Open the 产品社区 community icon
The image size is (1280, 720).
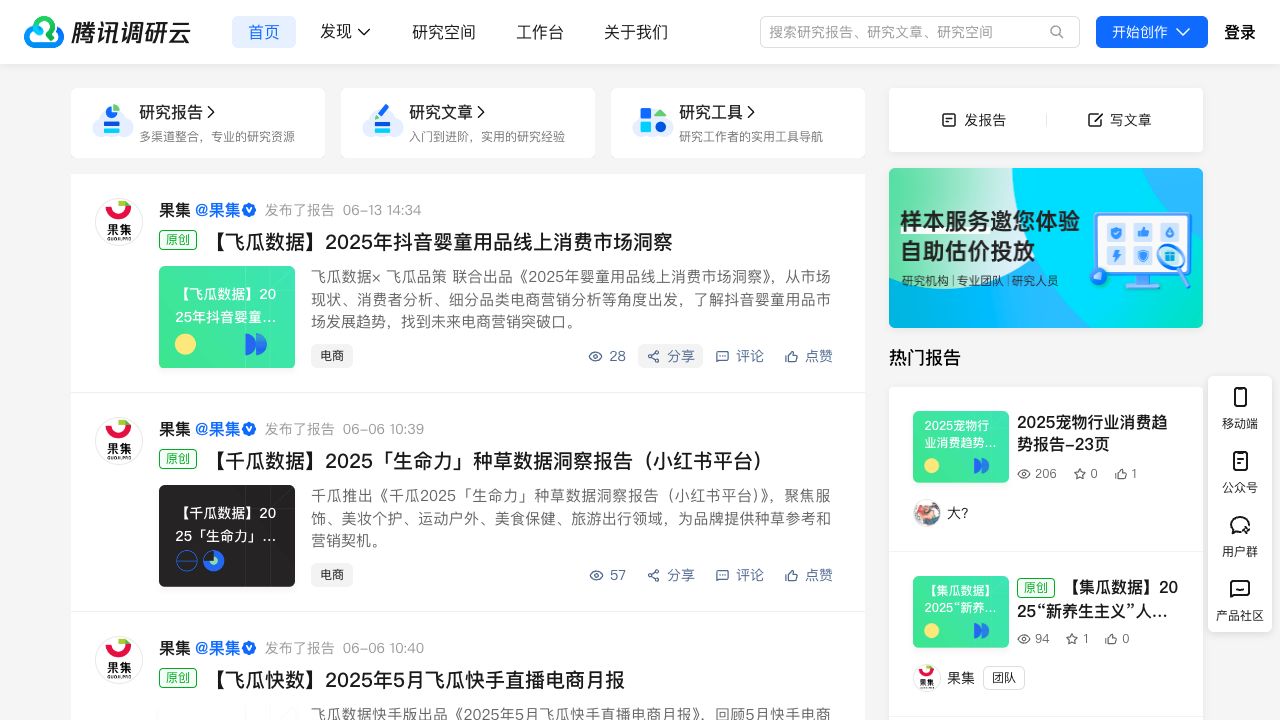[1240, 598]
